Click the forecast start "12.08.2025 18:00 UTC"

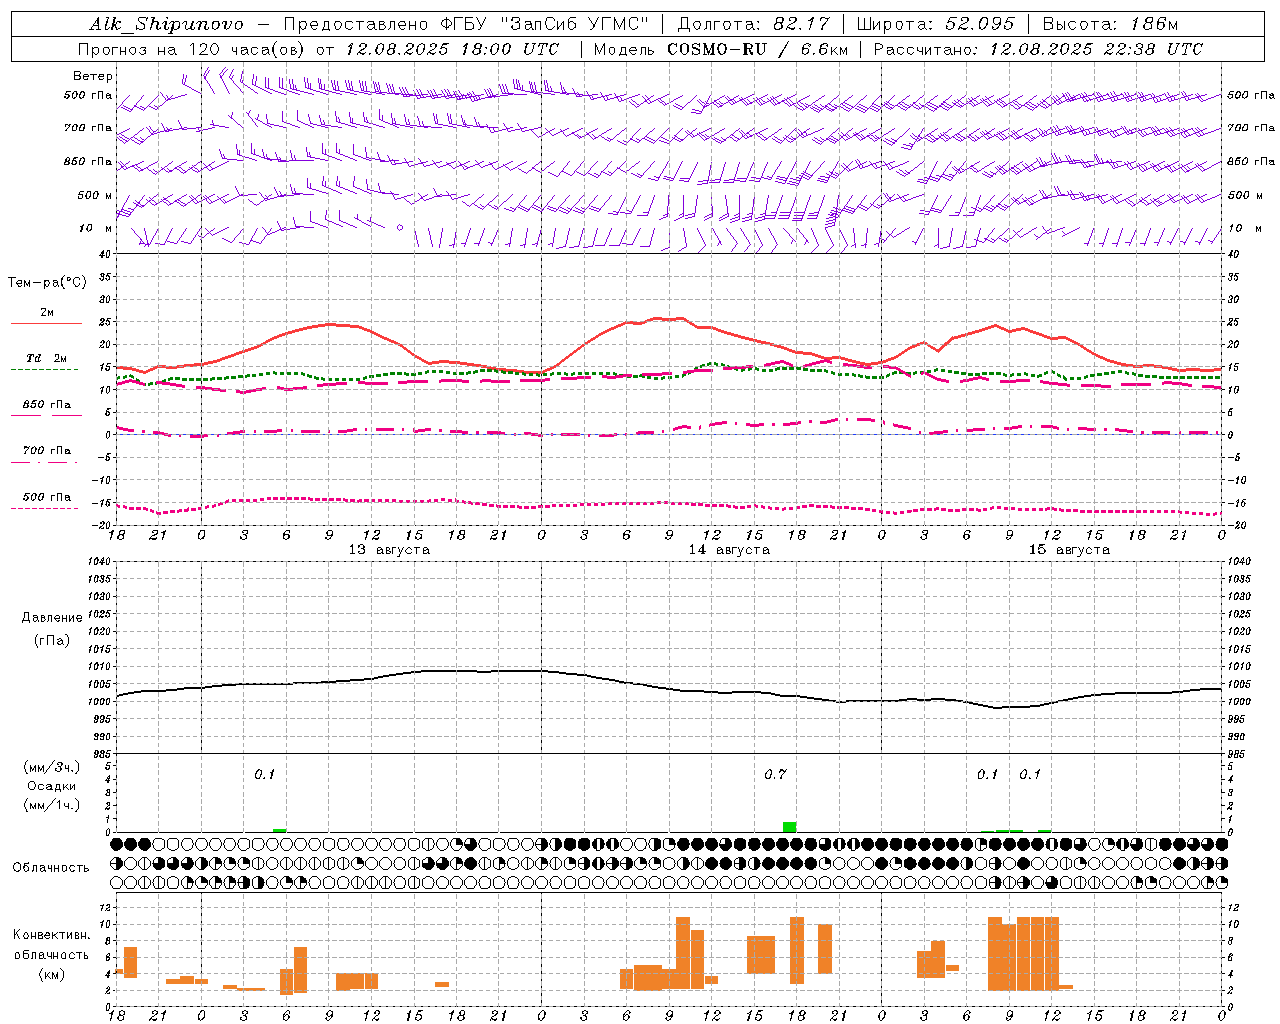[452, 49]
